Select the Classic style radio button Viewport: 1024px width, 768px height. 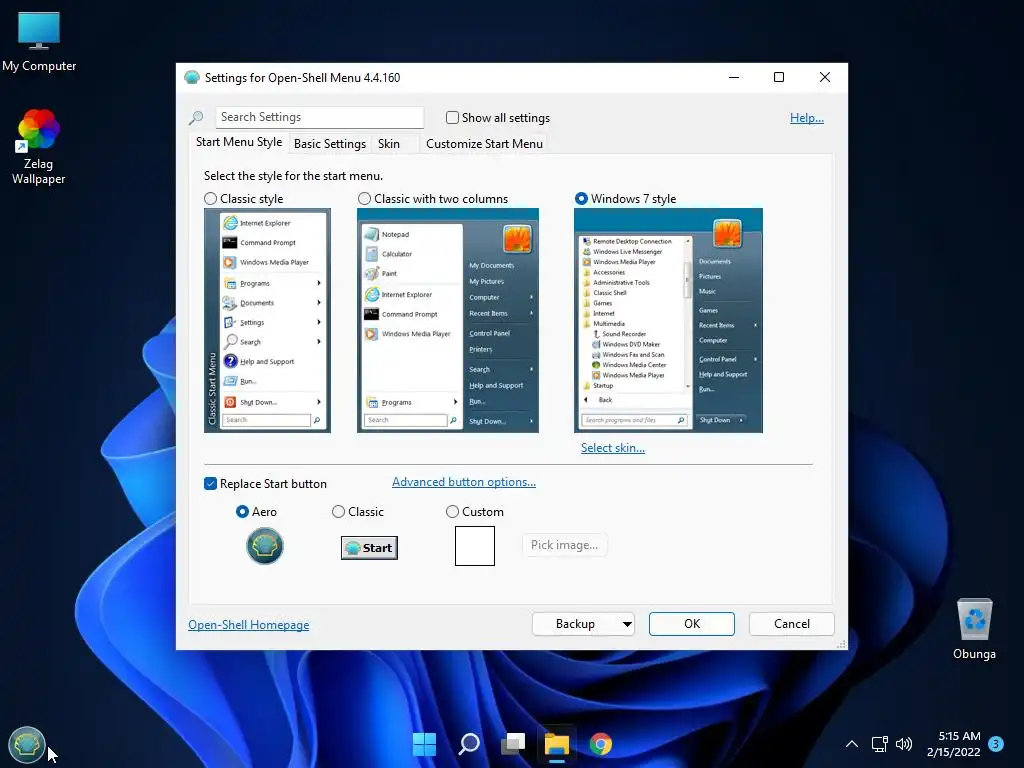(x=210, y=199)
